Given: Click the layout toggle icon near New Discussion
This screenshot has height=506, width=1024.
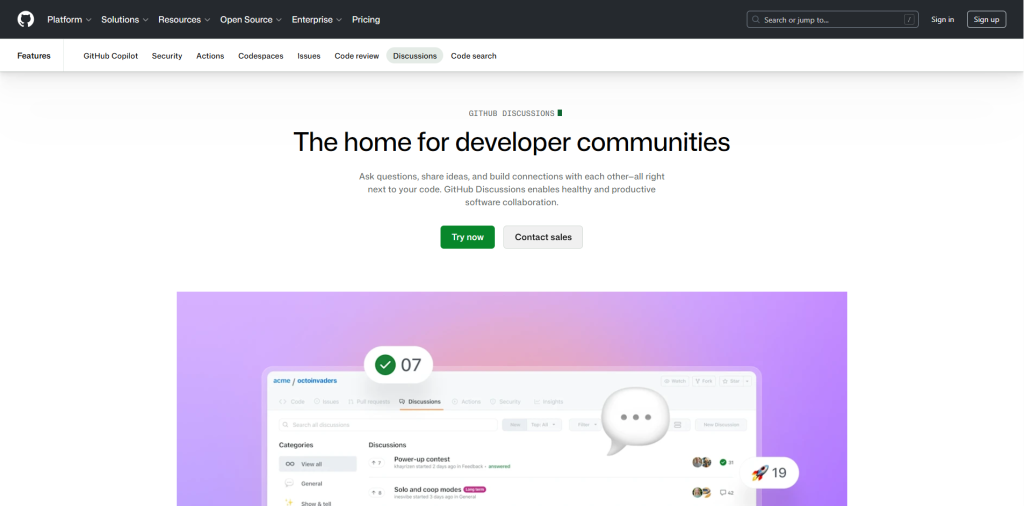Looking at the screenshot, I should tap(677, 424).
